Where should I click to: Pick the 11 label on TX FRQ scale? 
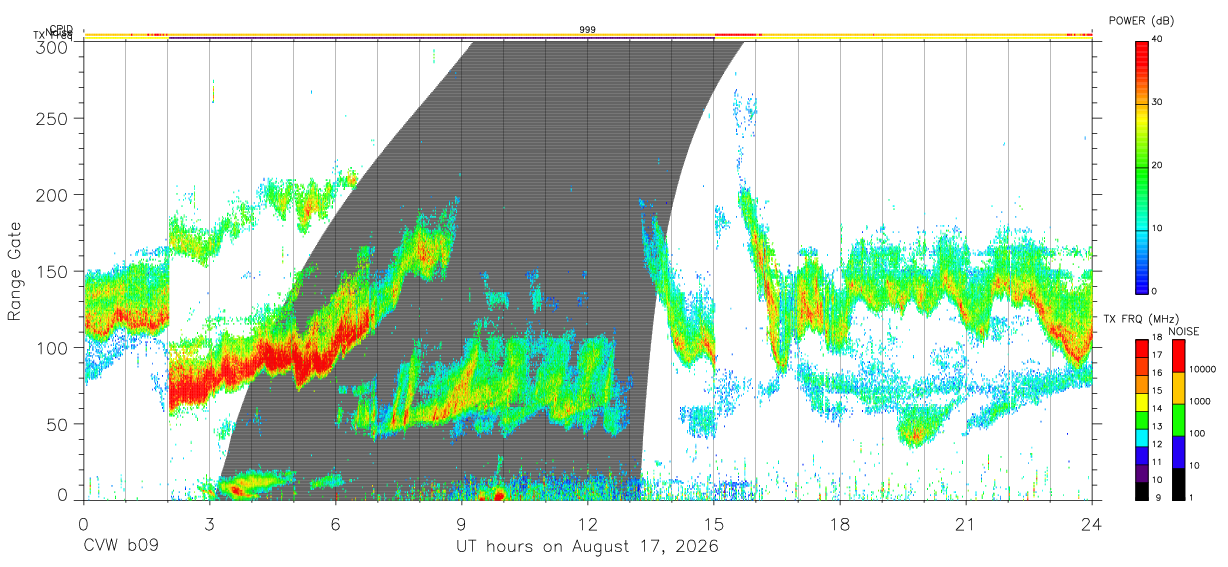point(1157,462)
